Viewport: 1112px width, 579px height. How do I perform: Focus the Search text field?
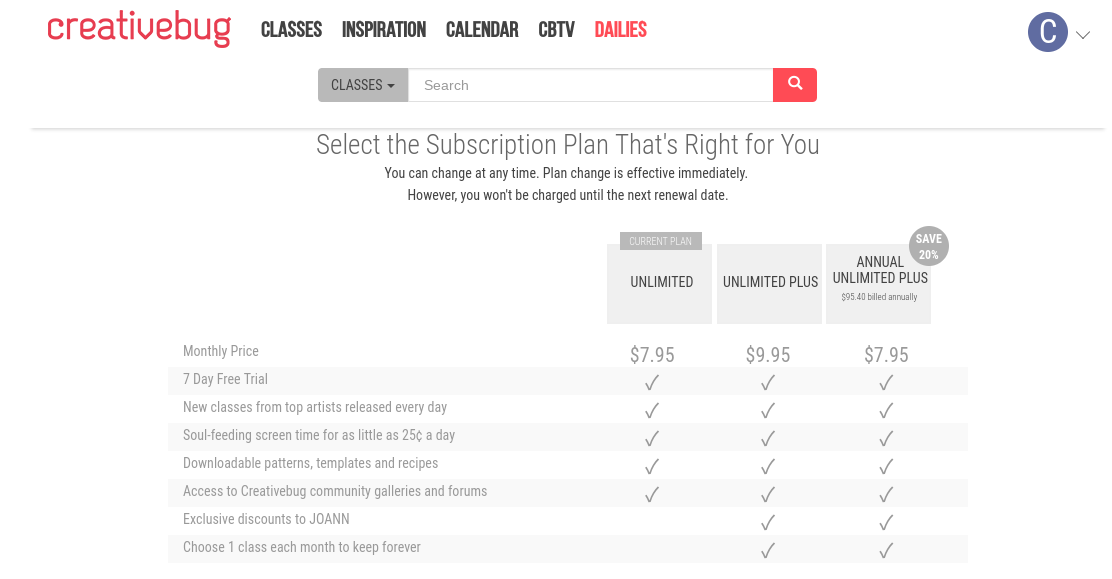(590, 85)
